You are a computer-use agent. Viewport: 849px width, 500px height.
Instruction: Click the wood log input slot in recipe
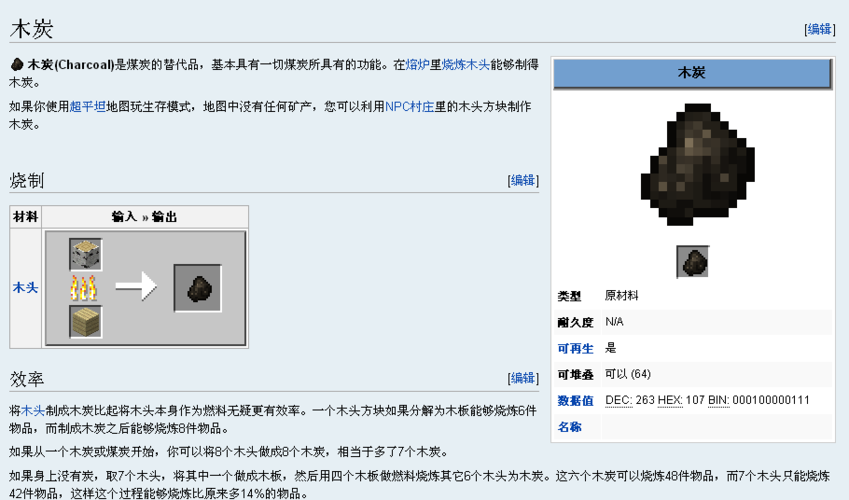point(85,255)
